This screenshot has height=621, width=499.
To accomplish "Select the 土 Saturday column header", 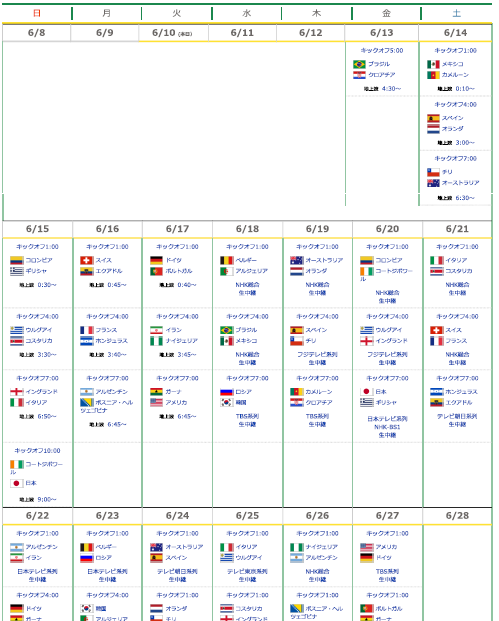I will [457, 13].
